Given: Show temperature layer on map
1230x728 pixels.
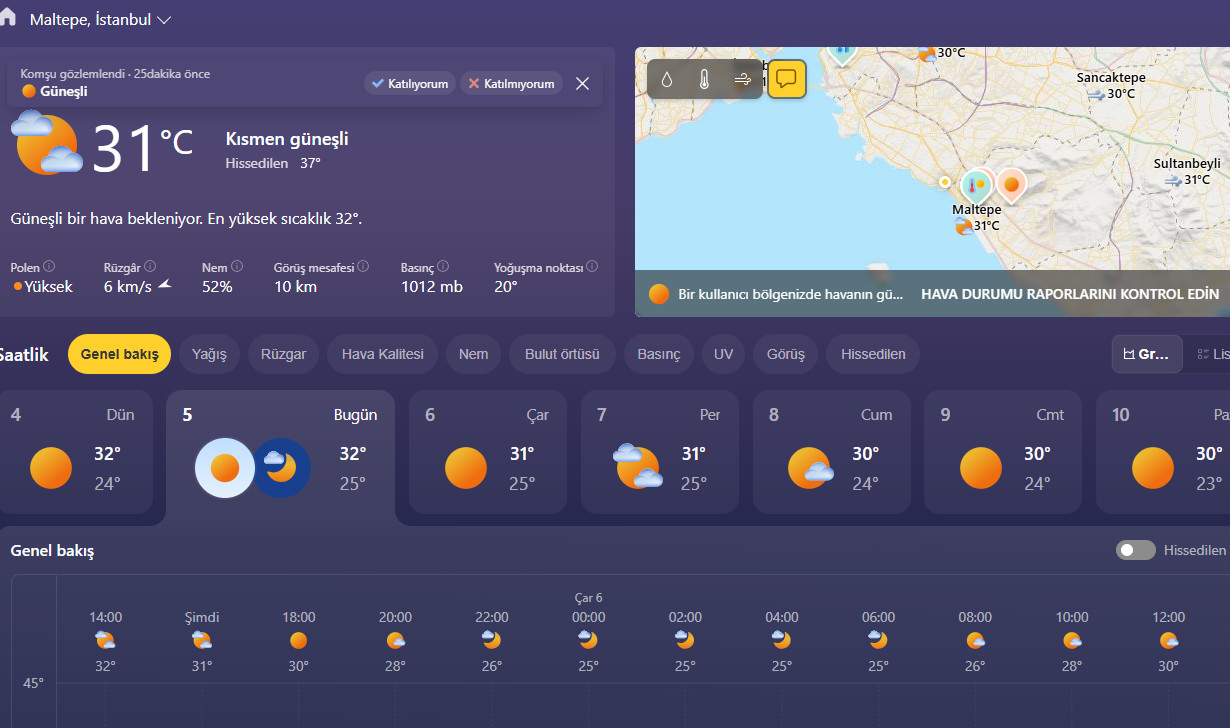Looking at the screenshot, I should click(x=704, y=79).
